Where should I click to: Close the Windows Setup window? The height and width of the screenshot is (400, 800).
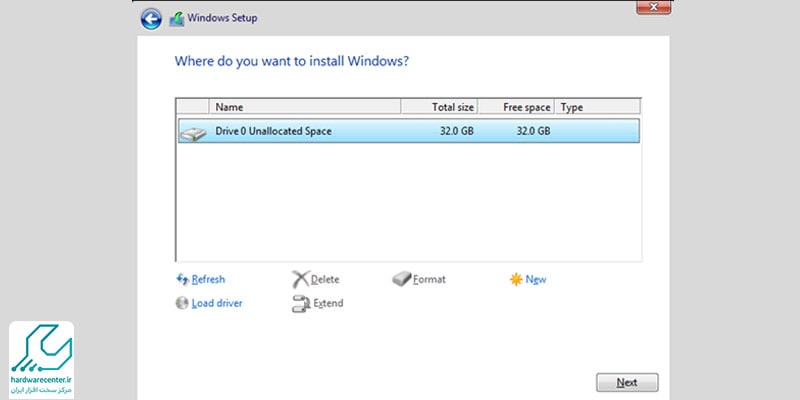[x=654, y=7]
